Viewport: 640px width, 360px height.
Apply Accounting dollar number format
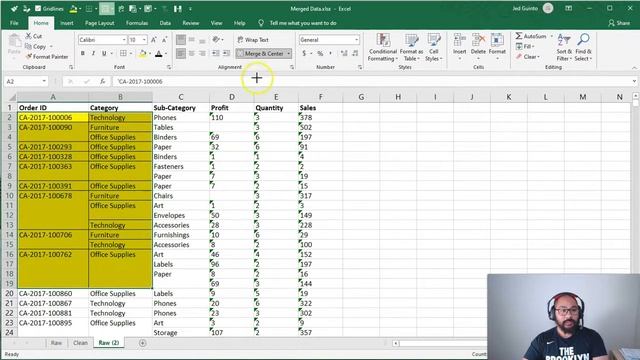tap(304, 53)
